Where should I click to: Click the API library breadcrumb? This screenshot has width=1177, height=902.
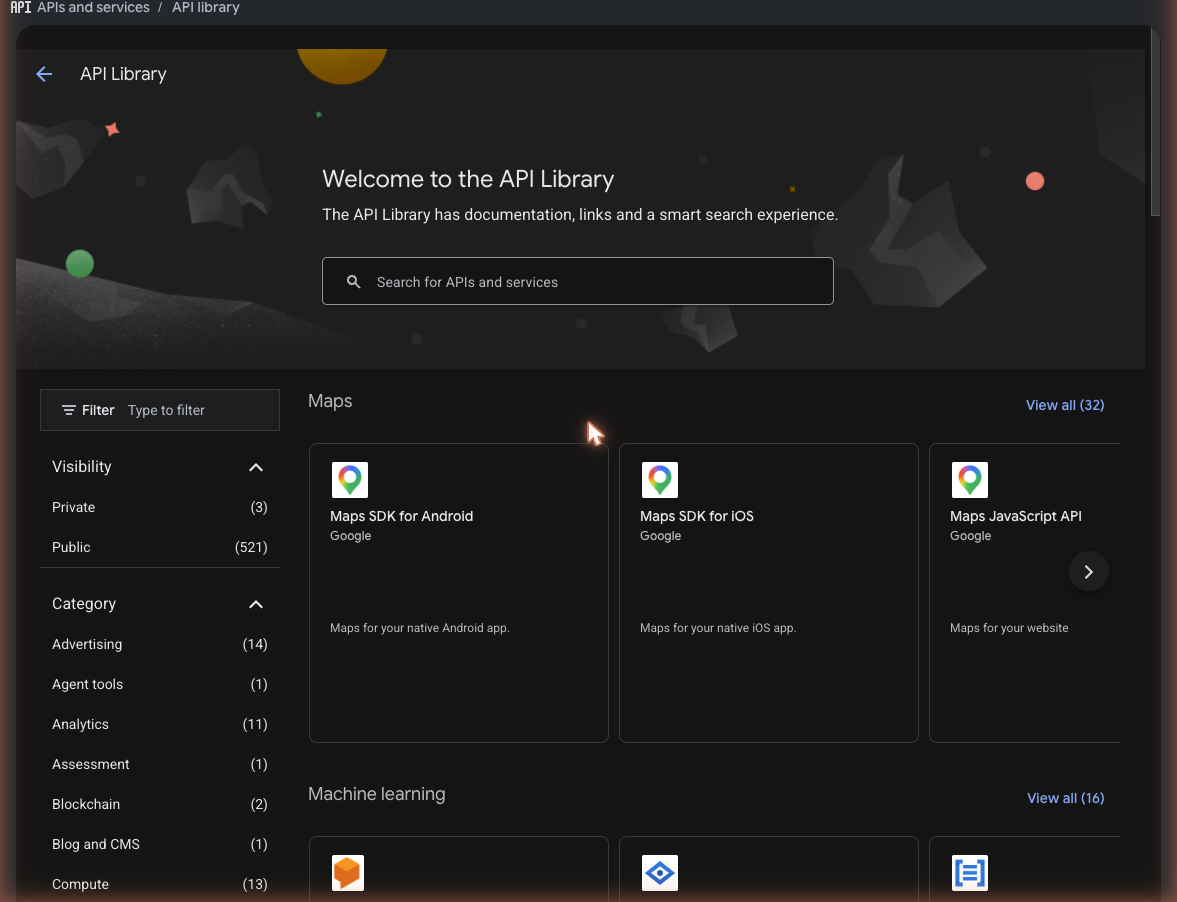coord(206,8)
